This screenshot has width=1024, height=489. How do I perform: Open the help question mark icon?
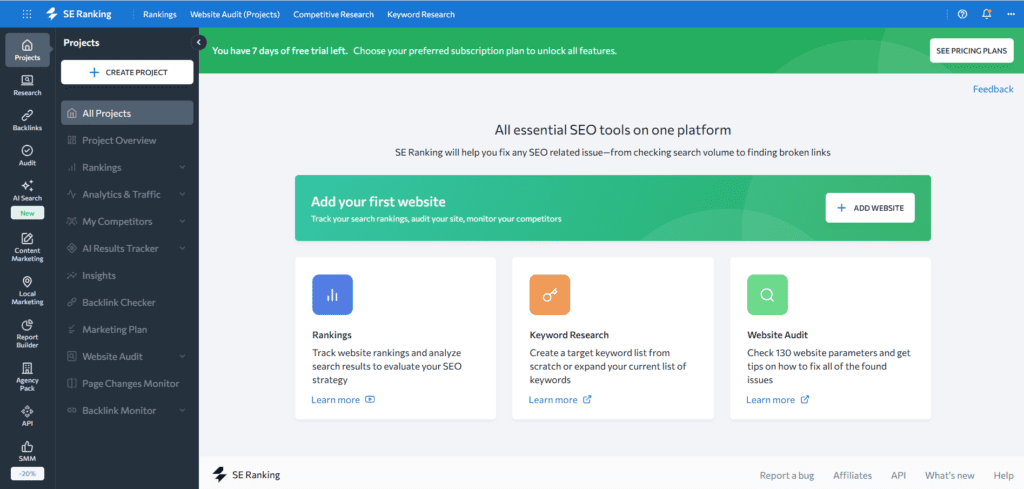[x=962, y=14]
